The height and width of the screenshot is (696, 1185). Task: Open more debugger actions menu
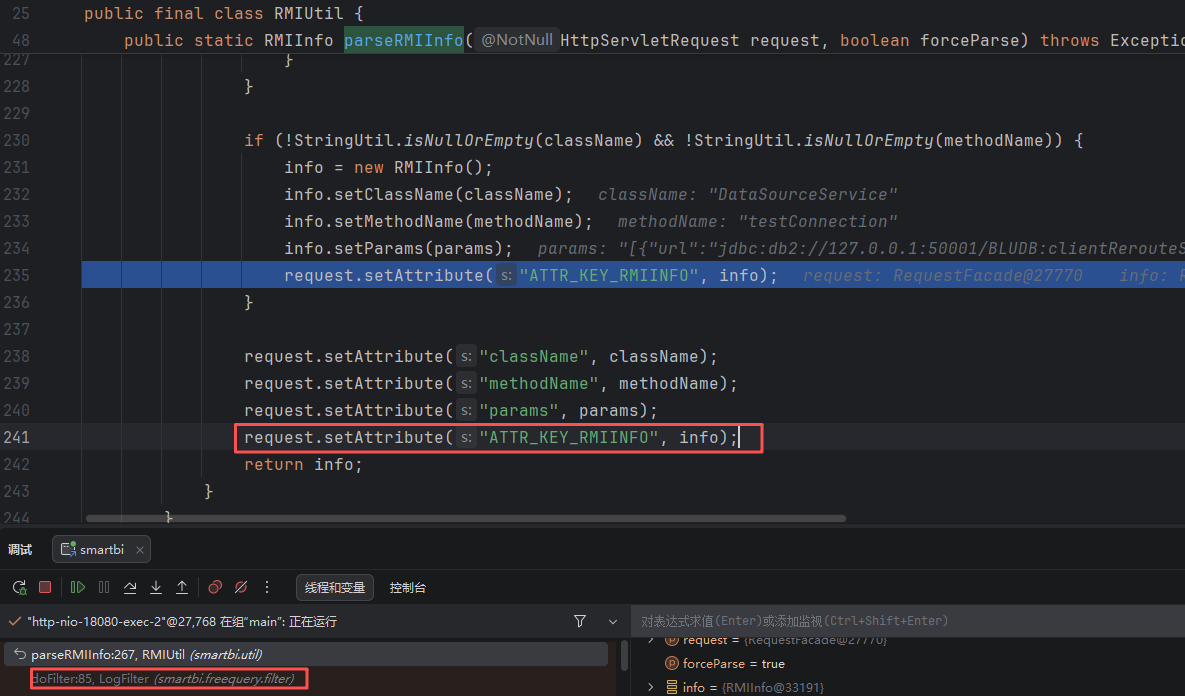tap(267, 588)
